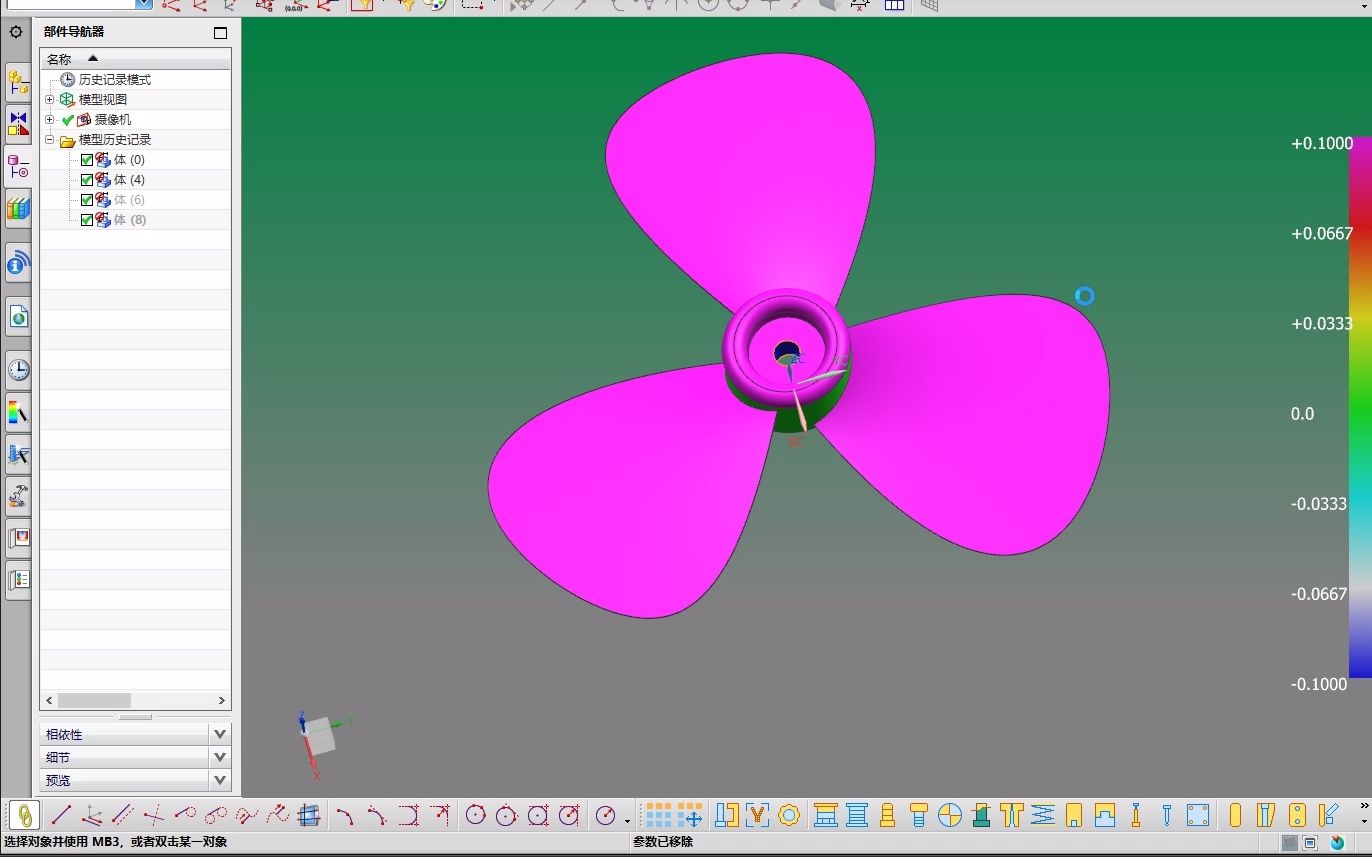Click the rectangular pattern grid icon

pyautogui.click(x=658, y=815)
